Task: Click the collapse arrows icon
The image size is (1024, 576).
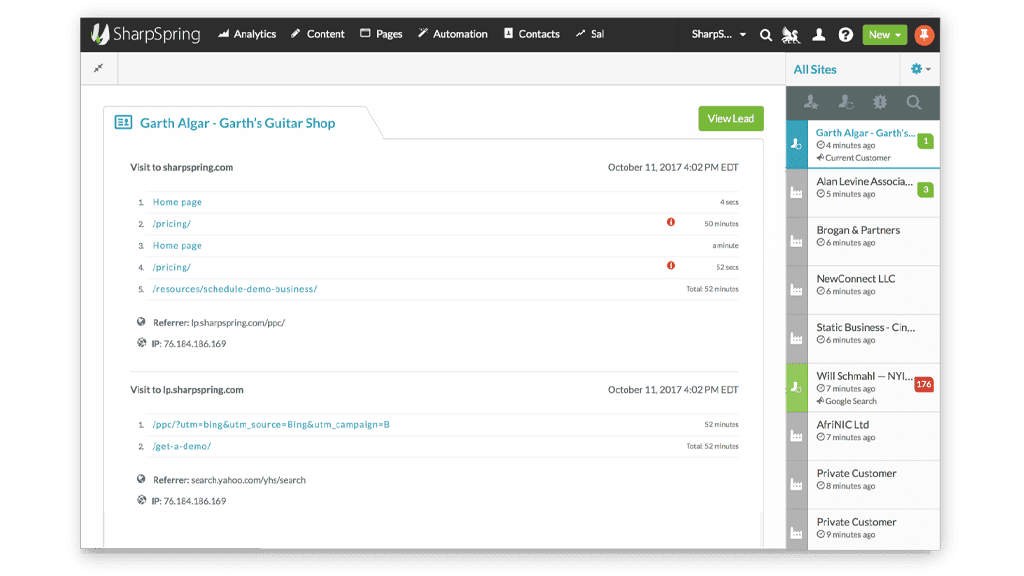Action: tap(99, 68)
